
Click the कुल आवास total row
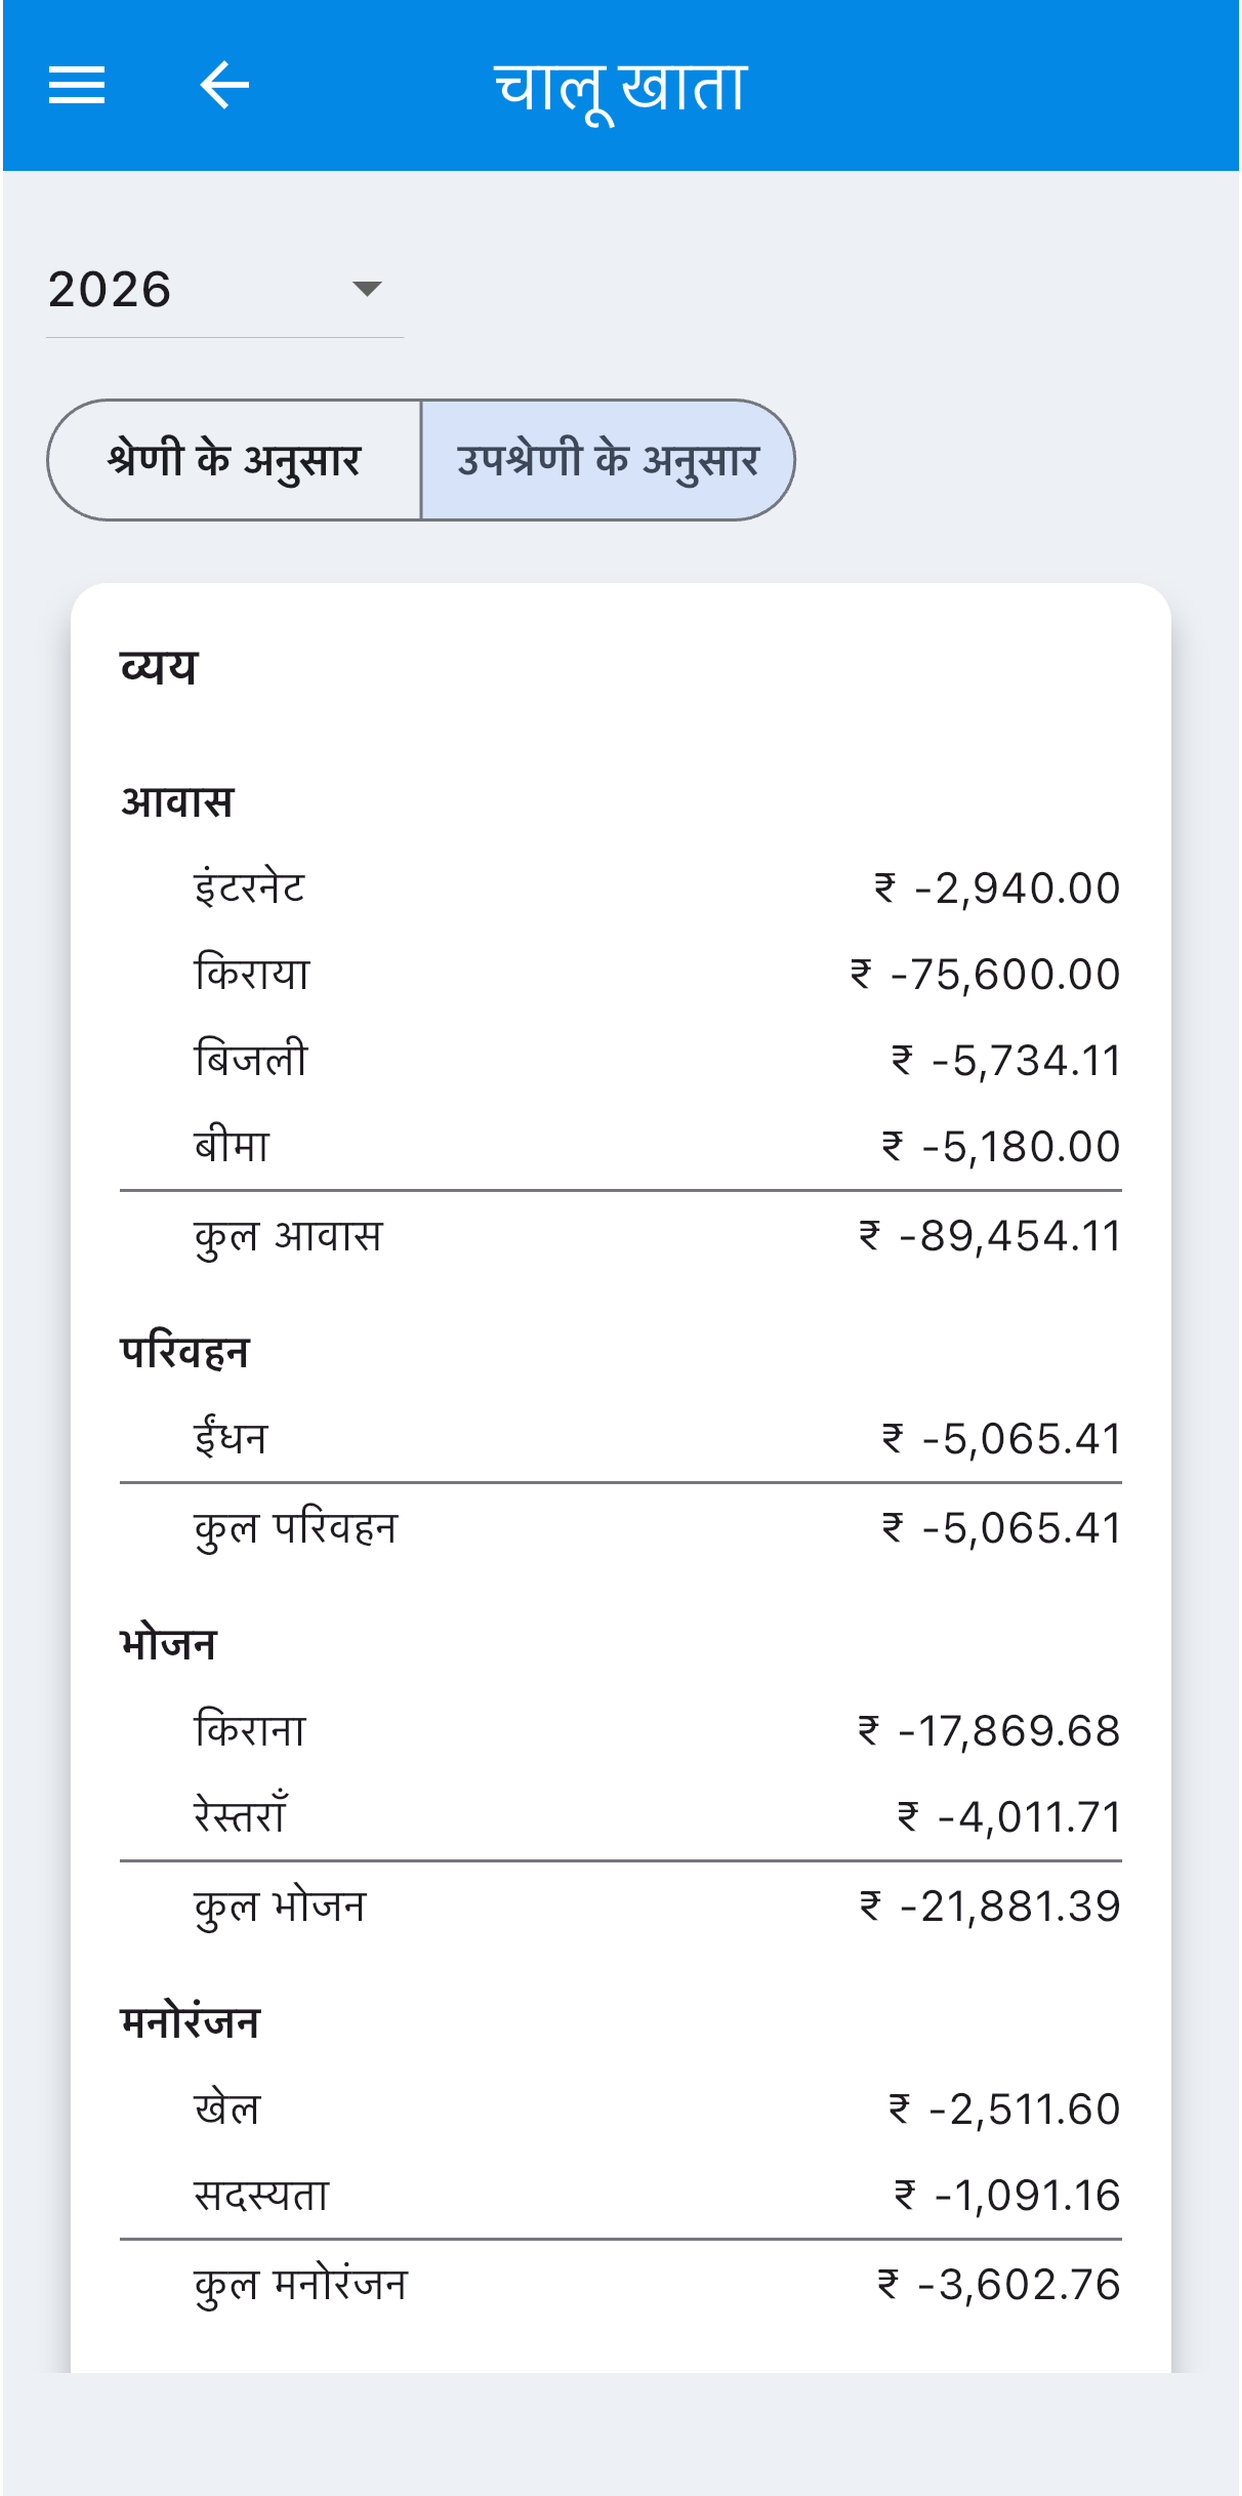pos(620,1236)
